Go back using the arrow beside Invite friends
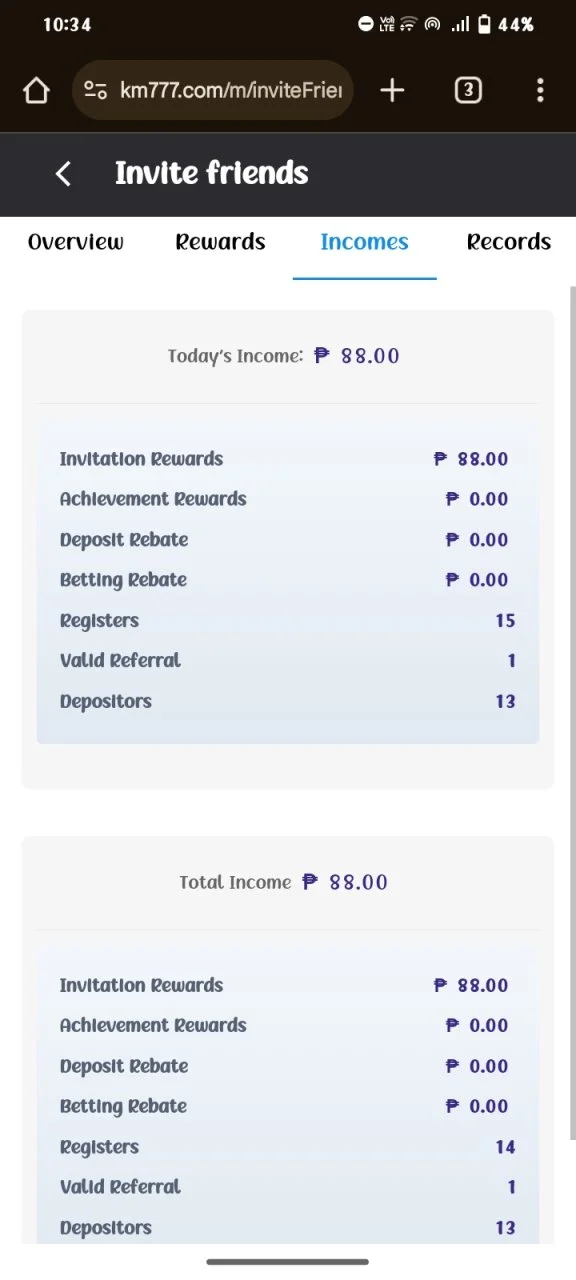 [x=63, y=174]
